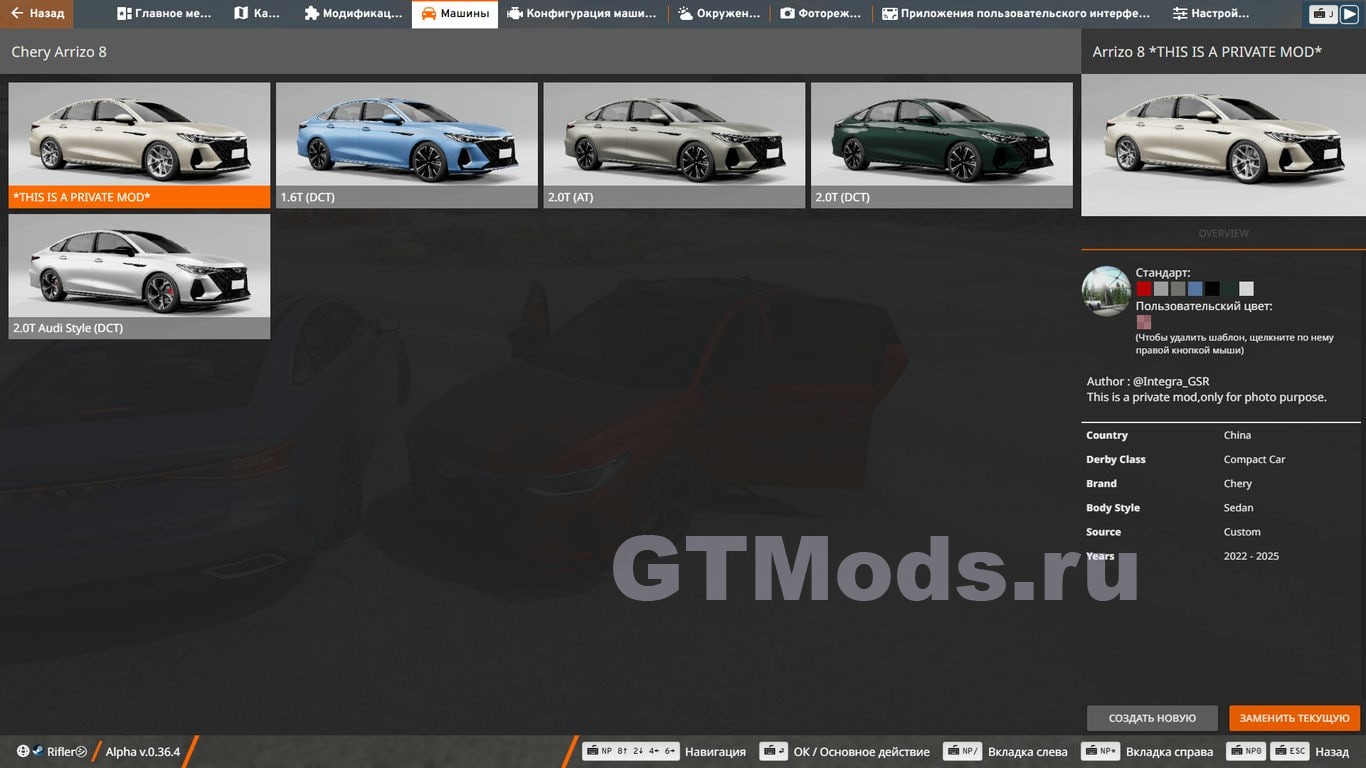
Task: Select the 2.0T (AT) configuration thumbnail
Action: 674,145
